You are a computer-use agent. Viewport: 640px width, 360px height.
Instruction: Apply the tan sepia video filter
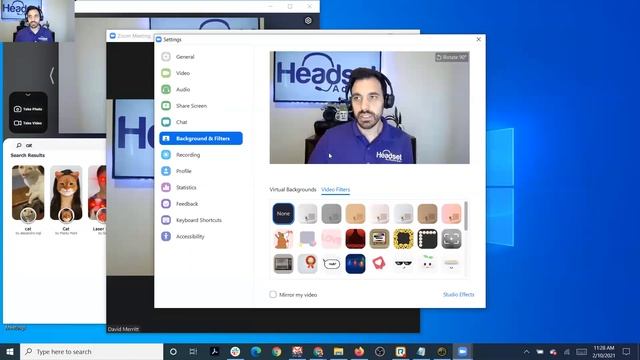(x=356, y=213)
